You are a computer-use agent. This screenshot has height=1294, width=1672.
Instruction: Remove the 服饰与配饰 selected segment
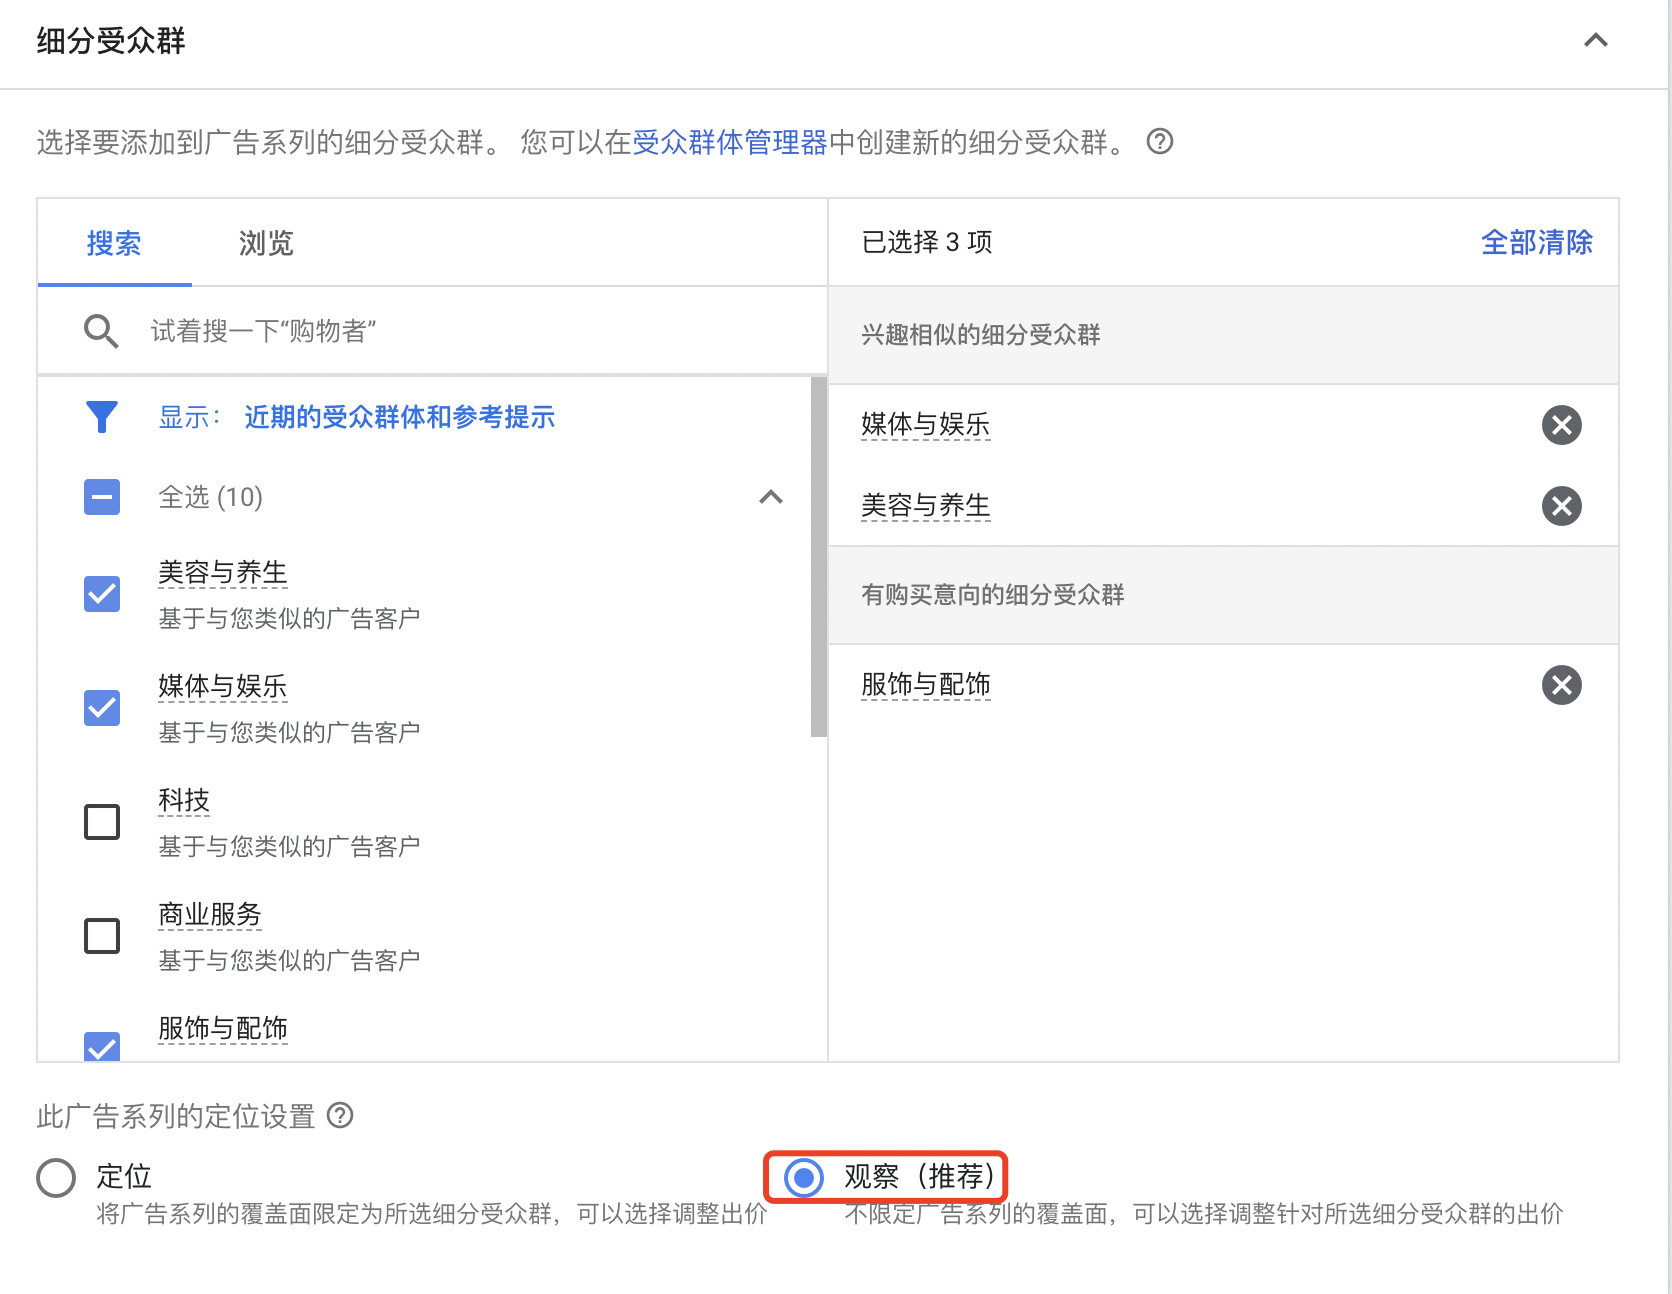1561,685
